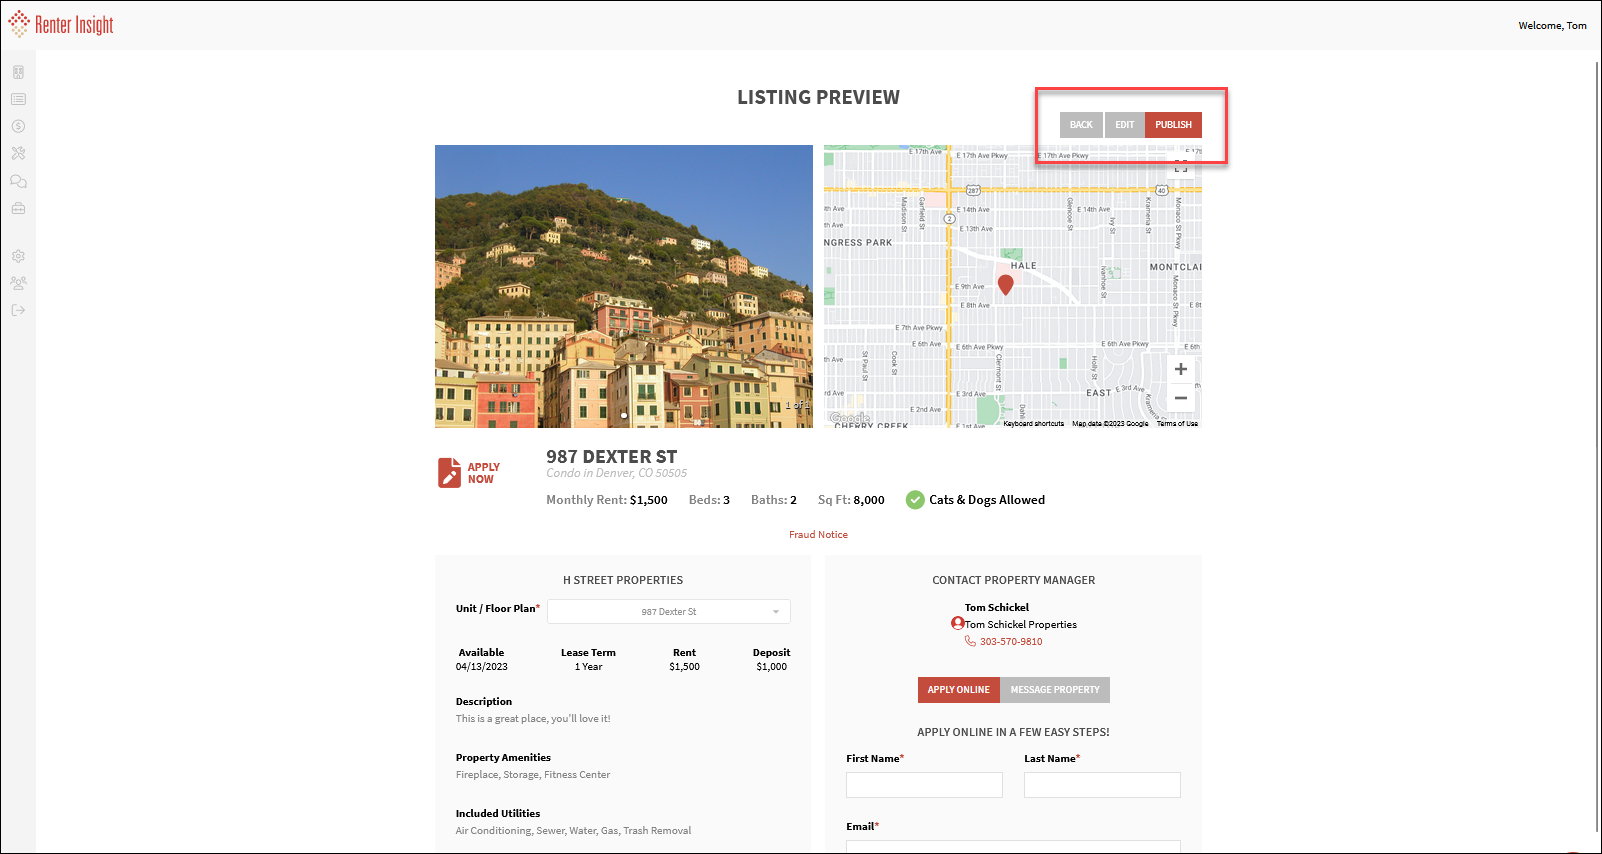
Task: Toggle map fullscreen view
Action: coord(1181,166)
